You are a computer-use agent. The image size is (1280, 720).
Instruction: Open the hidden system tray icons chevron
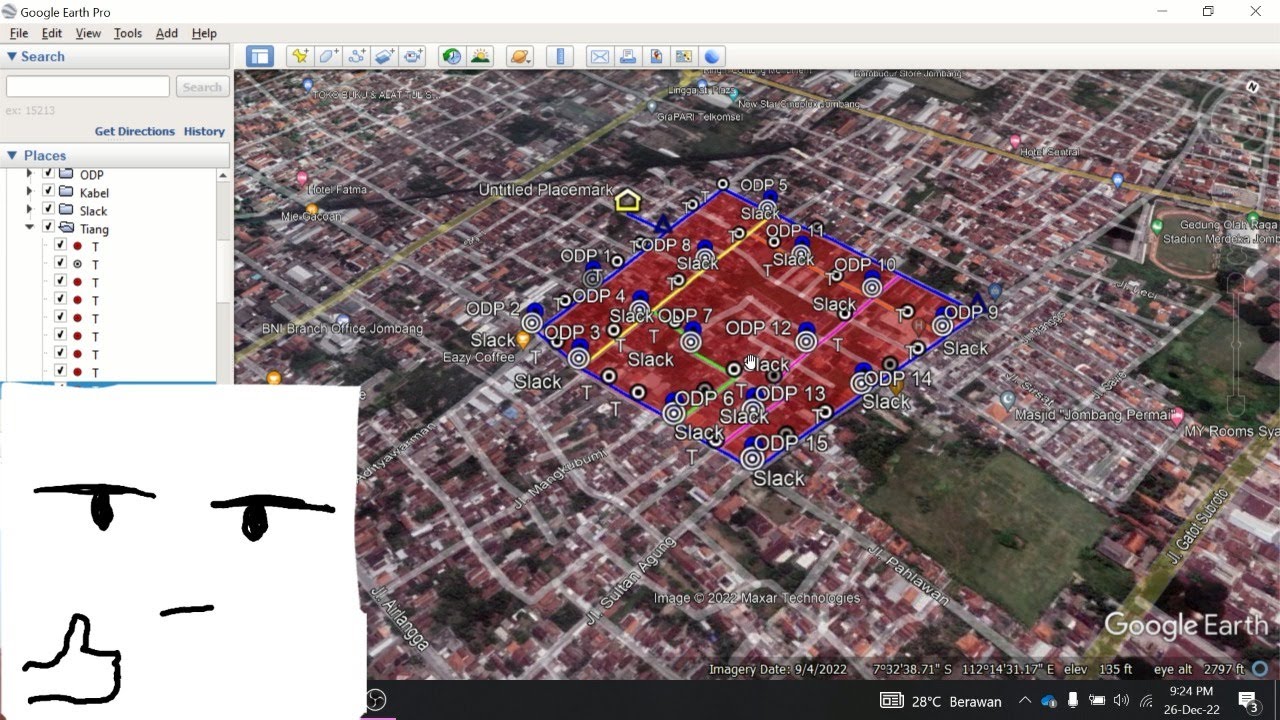click(1025, 701)
